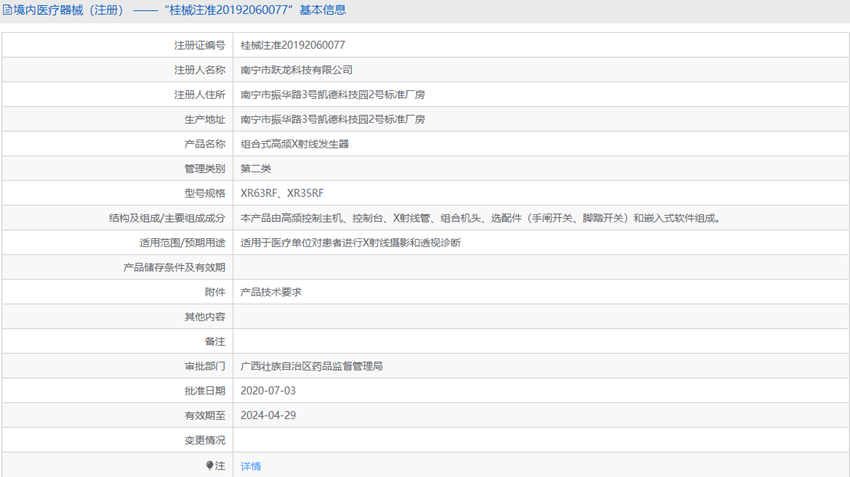This screenshot has height=477, width=850.
Task: Click label 注册人名称
Action: pos(199,70)
